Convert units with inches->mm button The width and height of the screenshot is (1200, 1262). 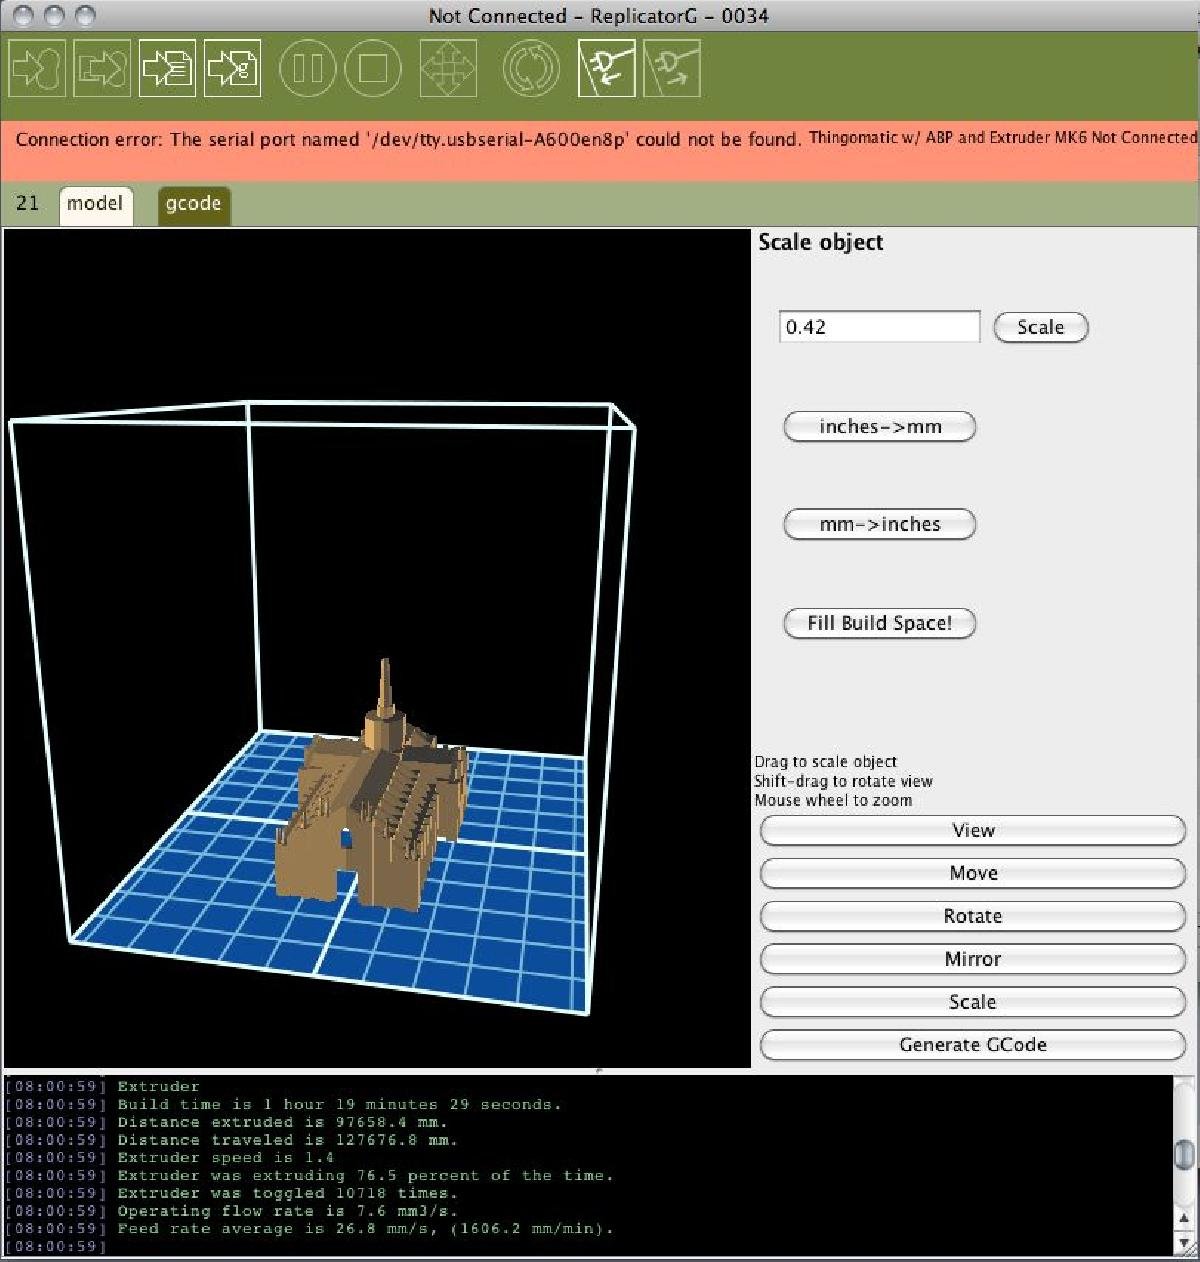click(879, 427)
